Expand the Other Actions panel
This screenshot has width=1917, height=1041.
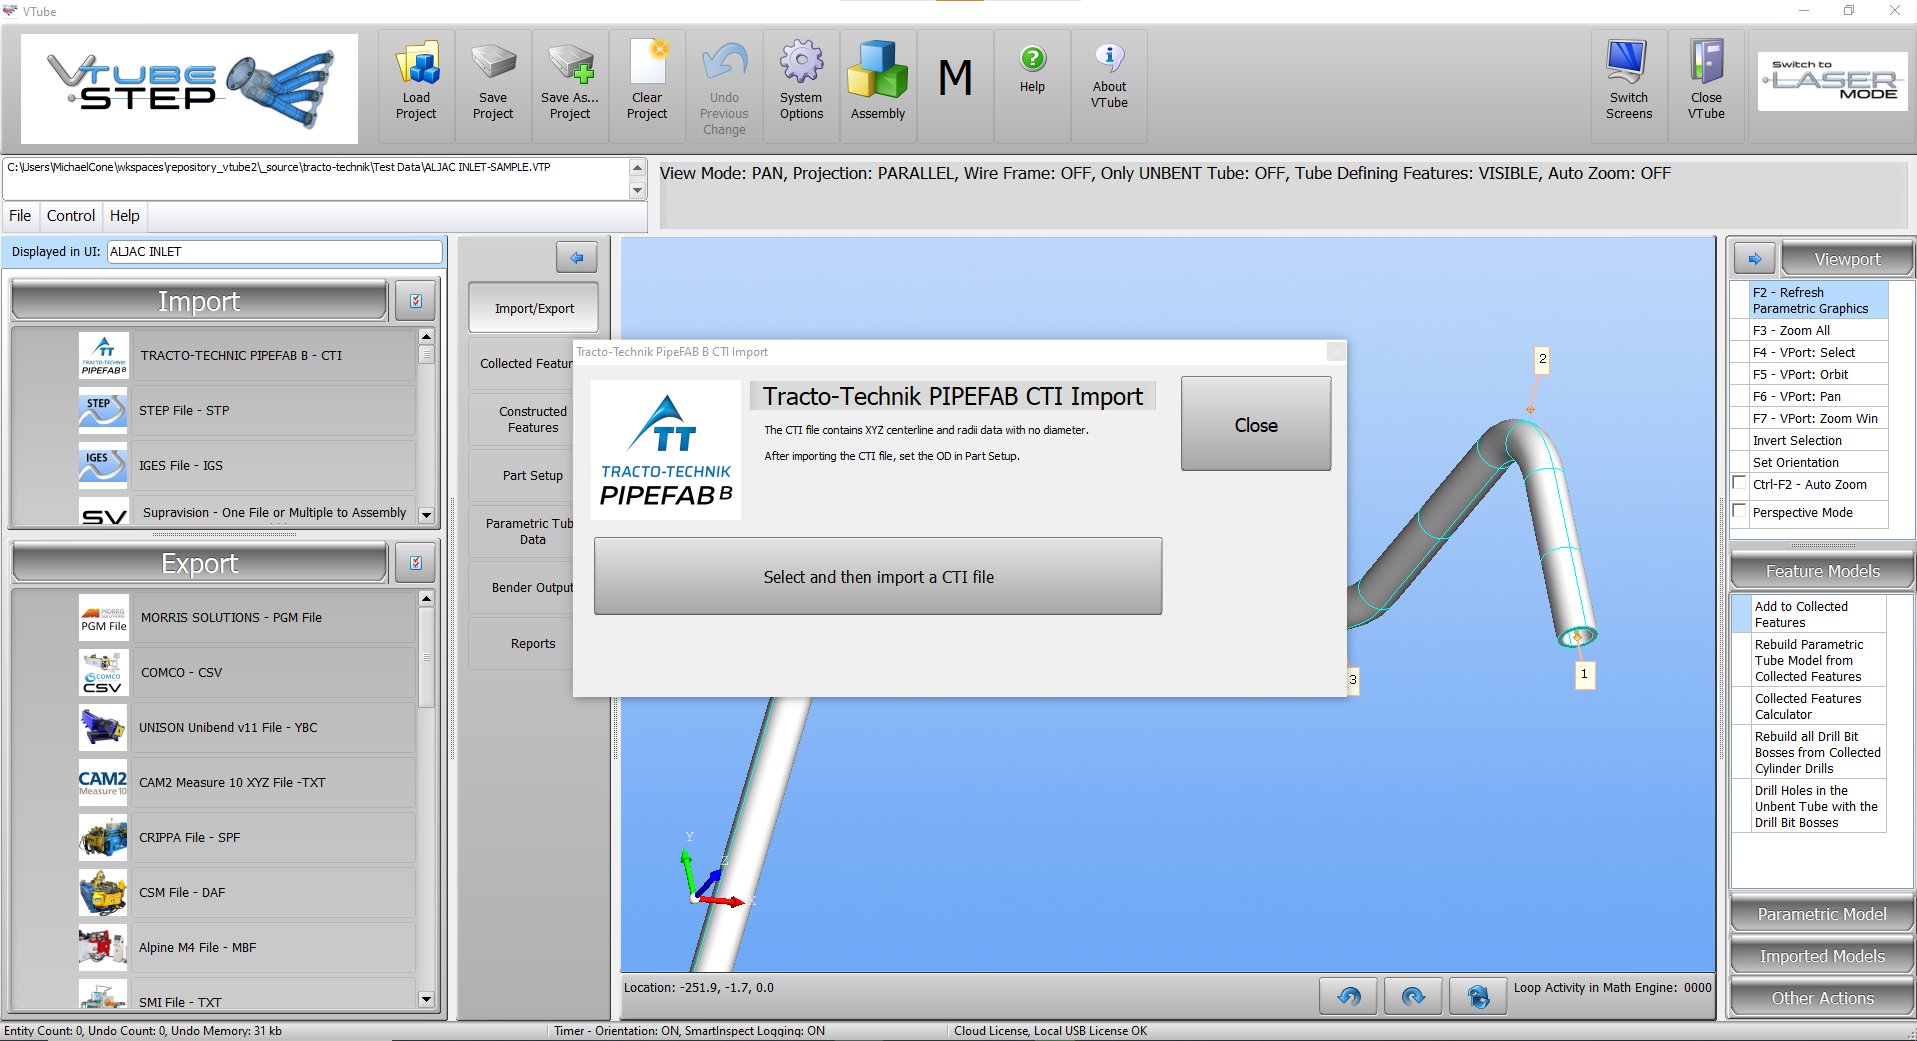1822,998
